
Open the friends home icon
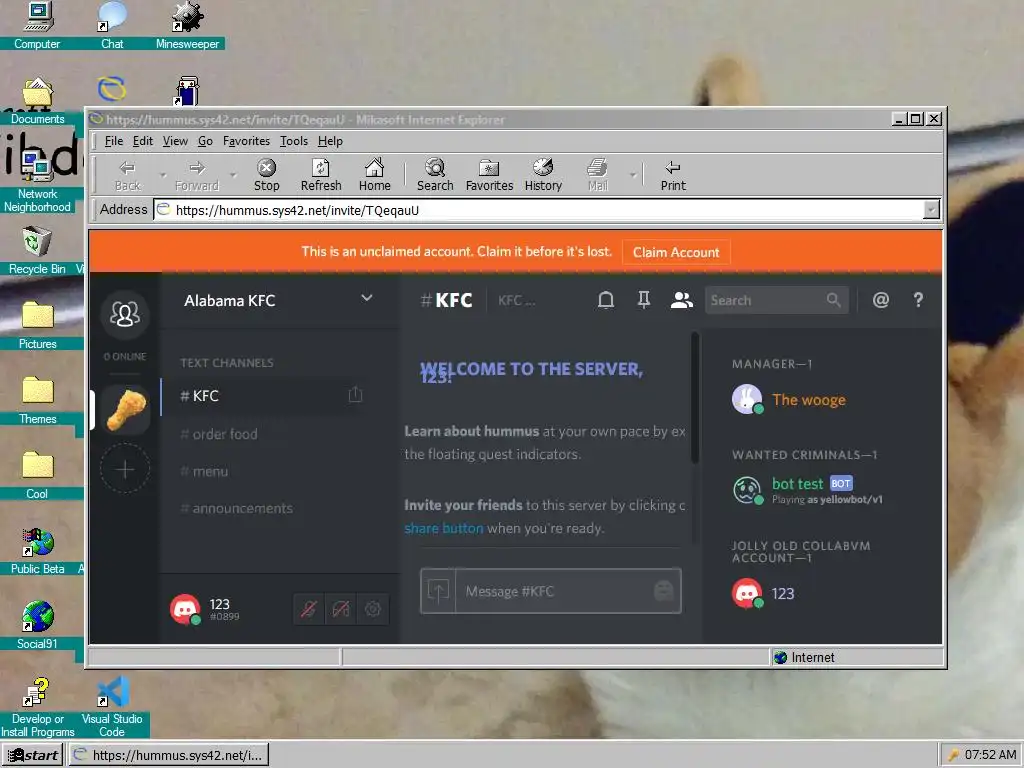point(125,314)
